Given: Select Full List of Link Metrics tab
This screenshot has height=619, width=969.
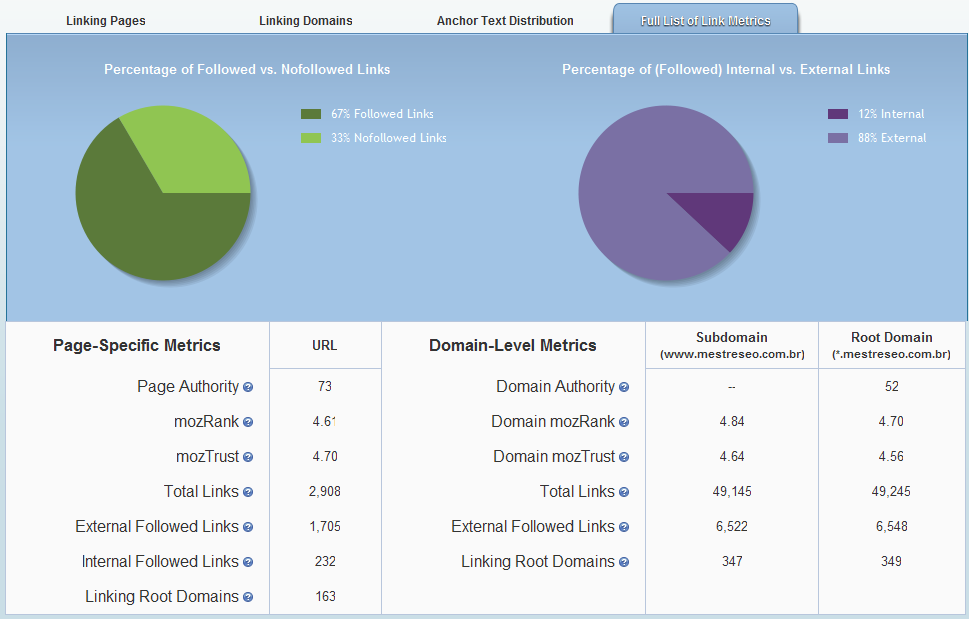Looking at the screenshot, I should pos(705,21).
